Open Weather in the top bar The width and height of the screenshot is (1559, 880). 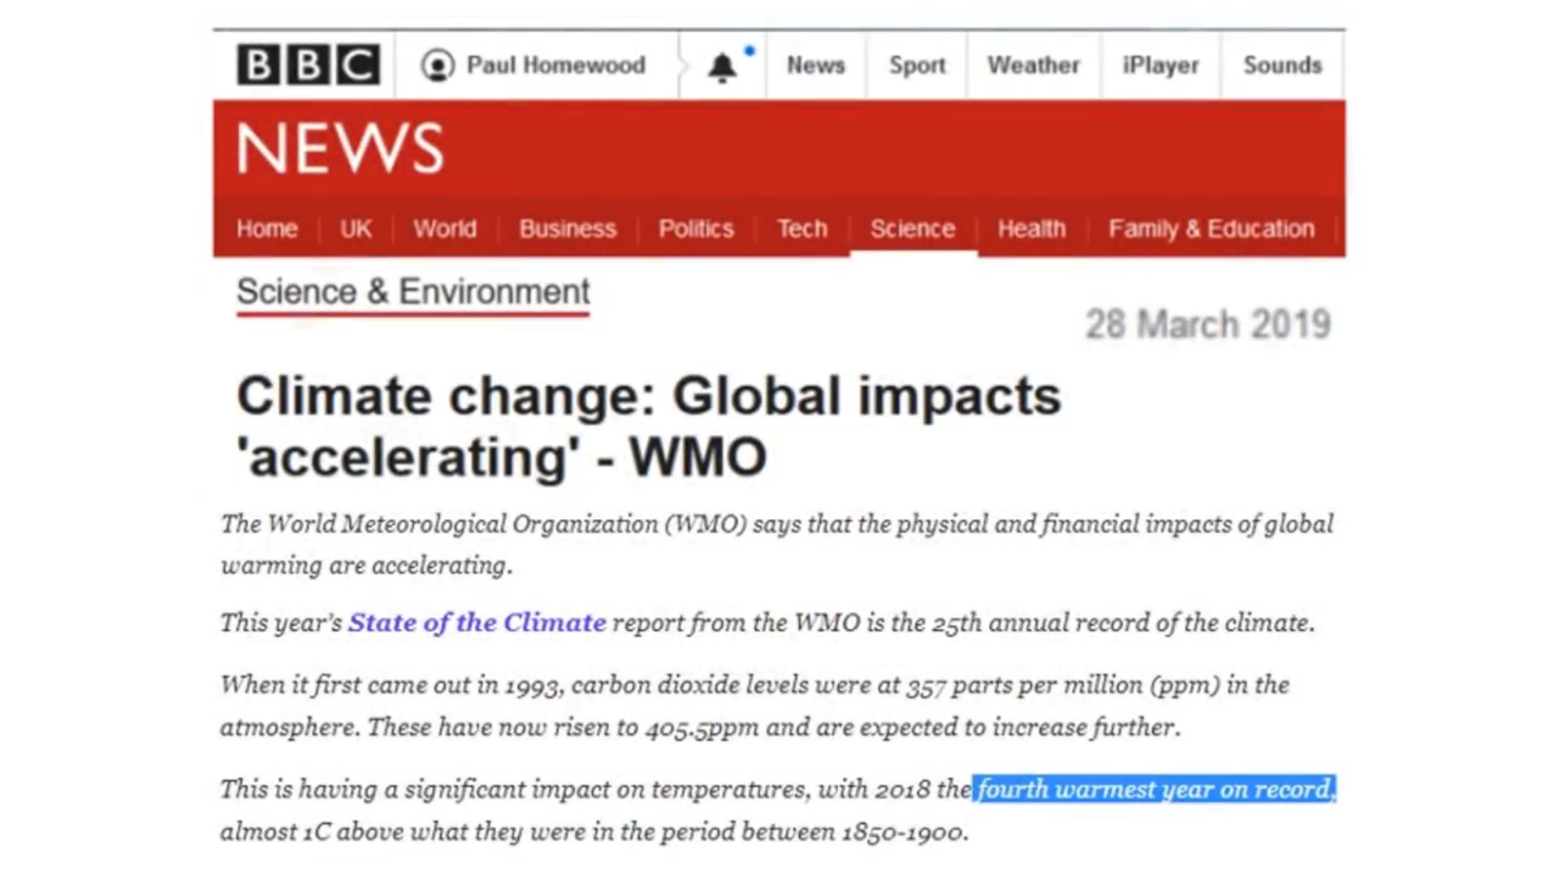[1033, 66]
